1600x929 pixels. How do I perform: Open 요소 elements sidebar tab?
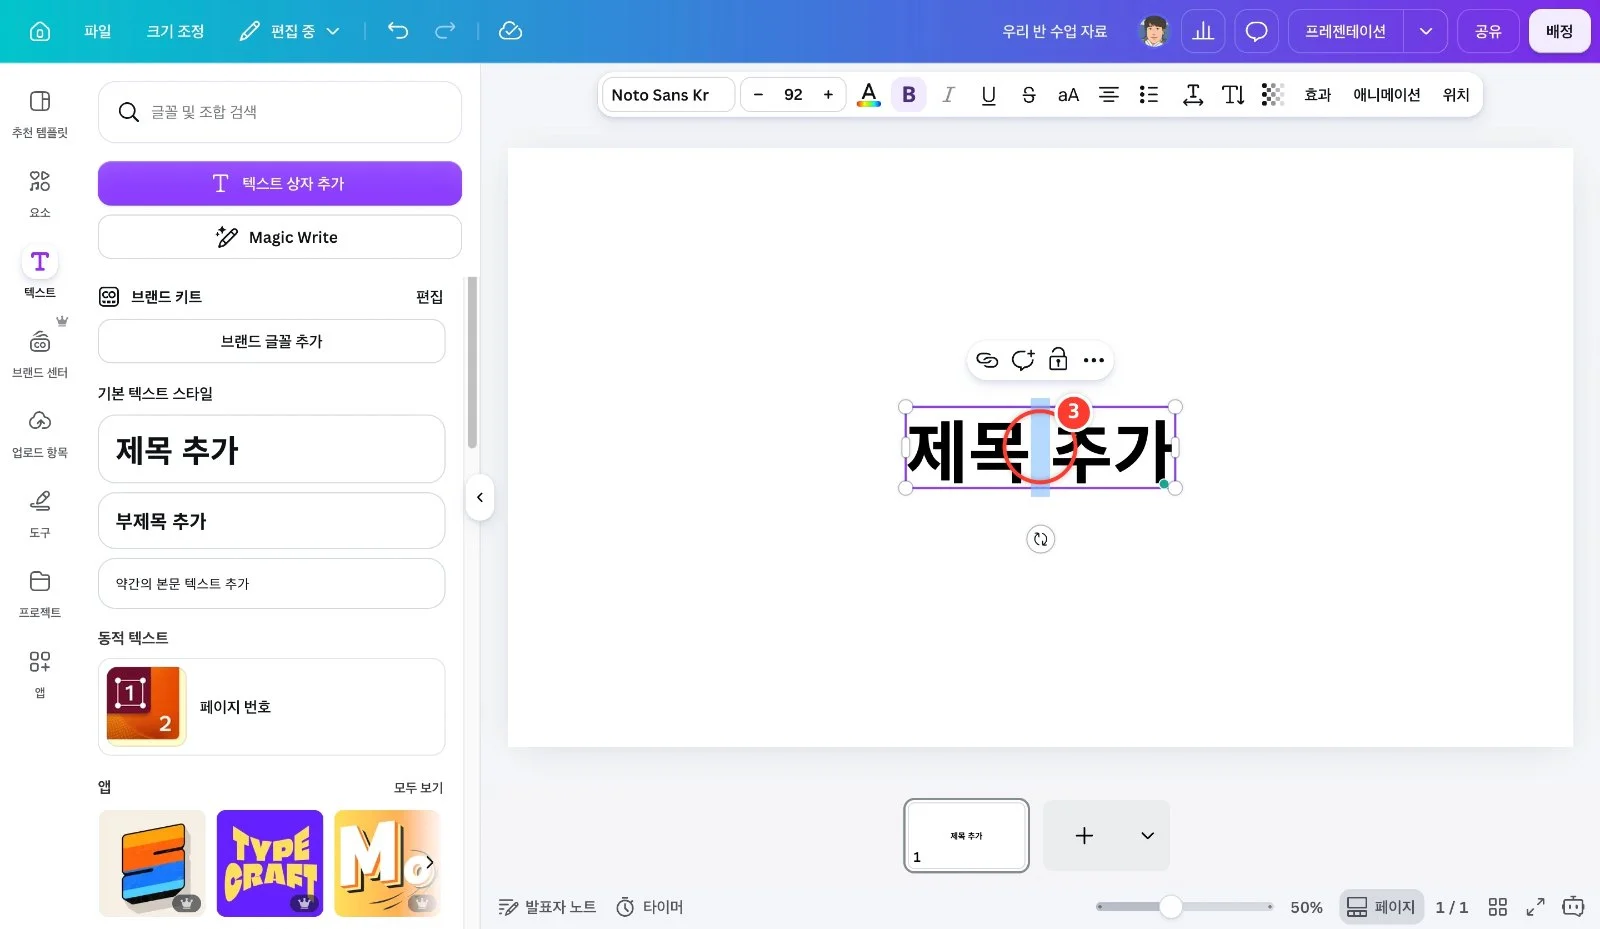40,193
